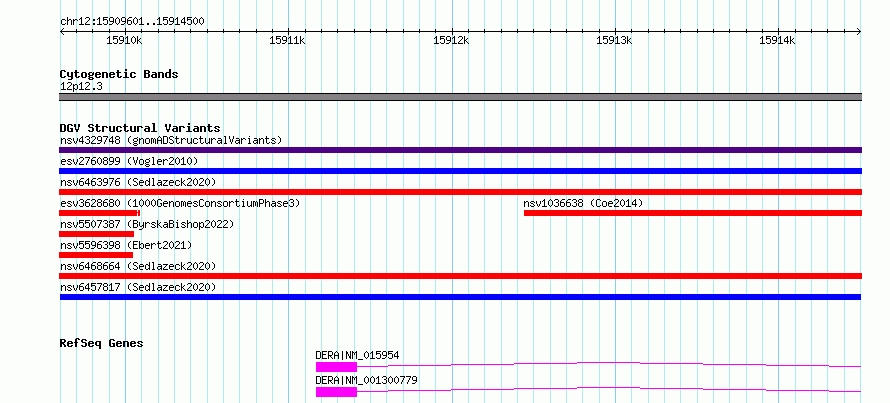Click label nsv5596398 (Ebert2021)
Viewport: 890px width, 403px height.
tap(126, 245)
